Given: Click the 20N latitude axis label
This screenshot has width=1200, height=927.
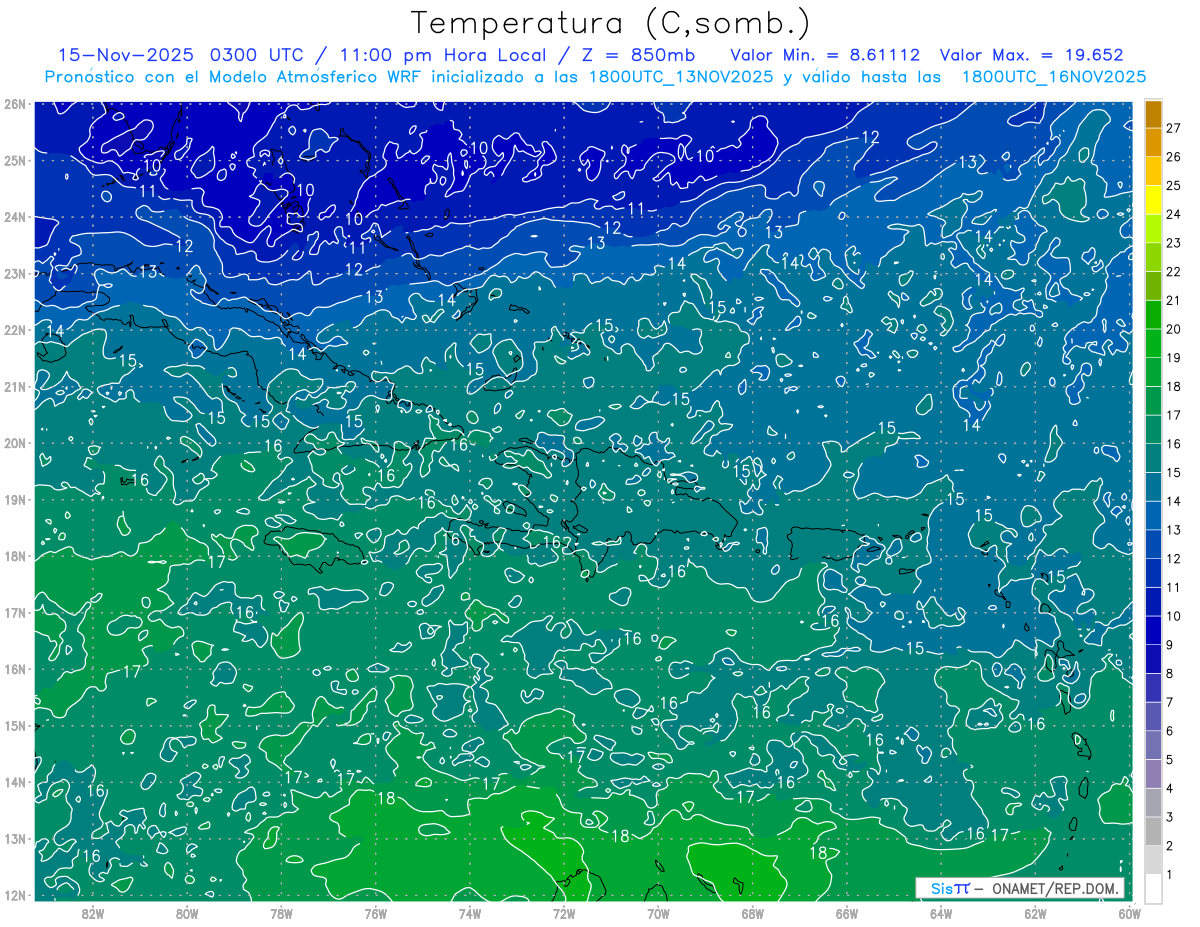Looking at the screenshot, I should [14, 443].
